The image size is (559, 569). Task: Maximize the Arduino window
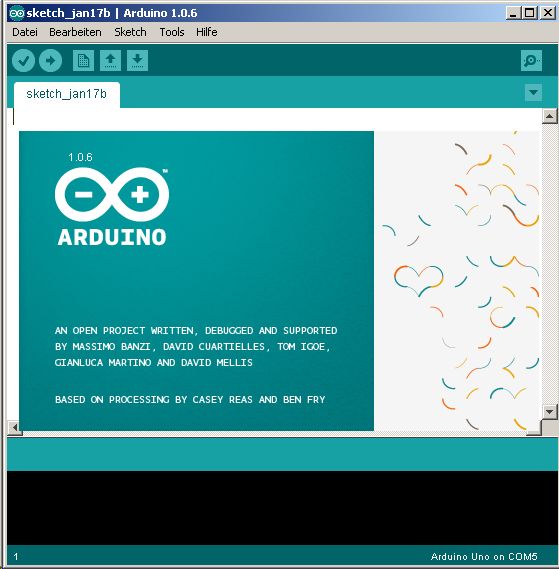(x=530, y=13)
